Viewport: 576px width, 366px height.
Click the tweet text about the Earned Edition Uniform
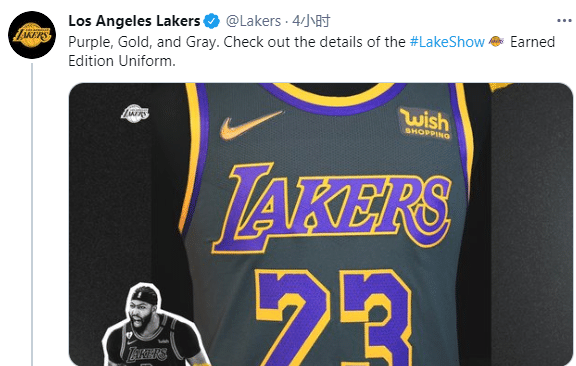(312, 51)
